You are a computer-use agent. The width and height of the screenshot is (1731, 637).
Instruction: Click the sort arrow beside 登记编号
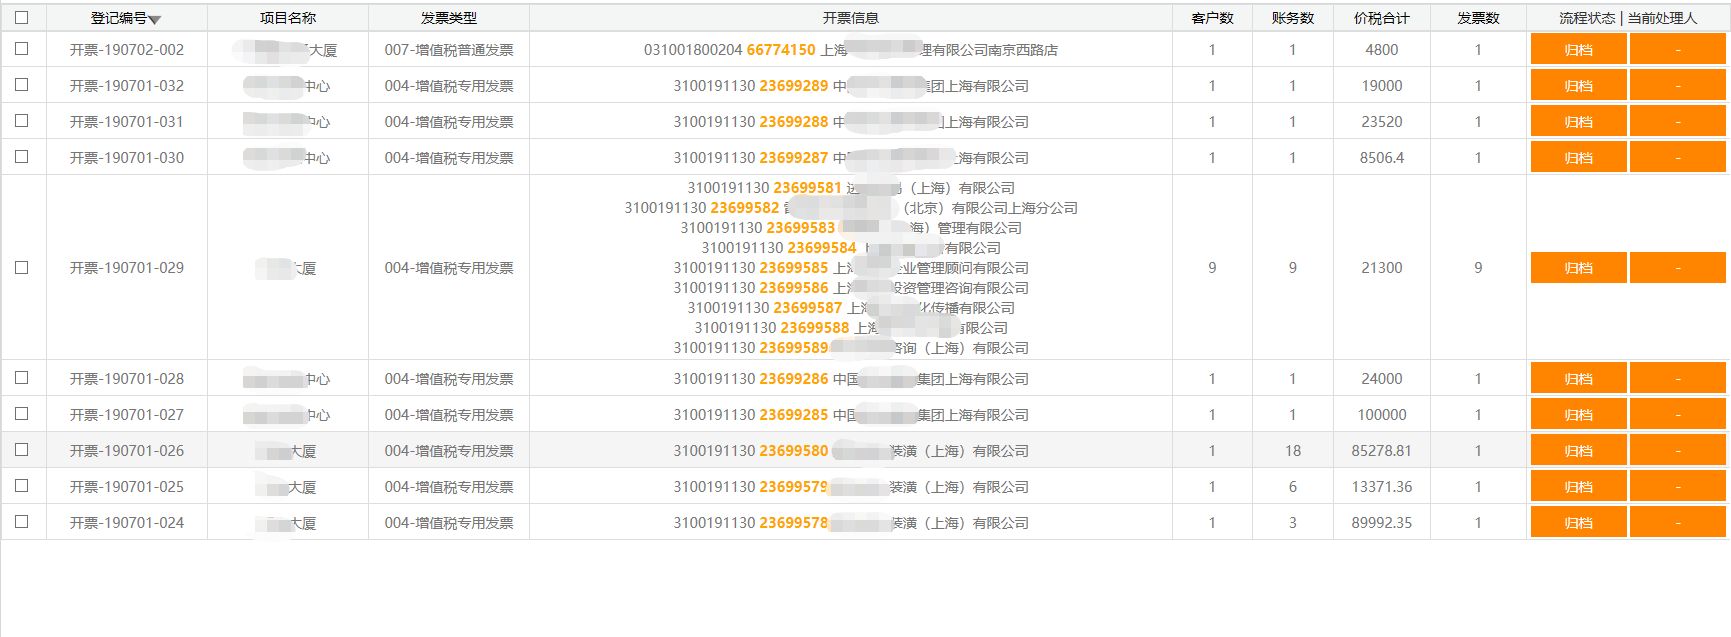(x=154, y=20)
